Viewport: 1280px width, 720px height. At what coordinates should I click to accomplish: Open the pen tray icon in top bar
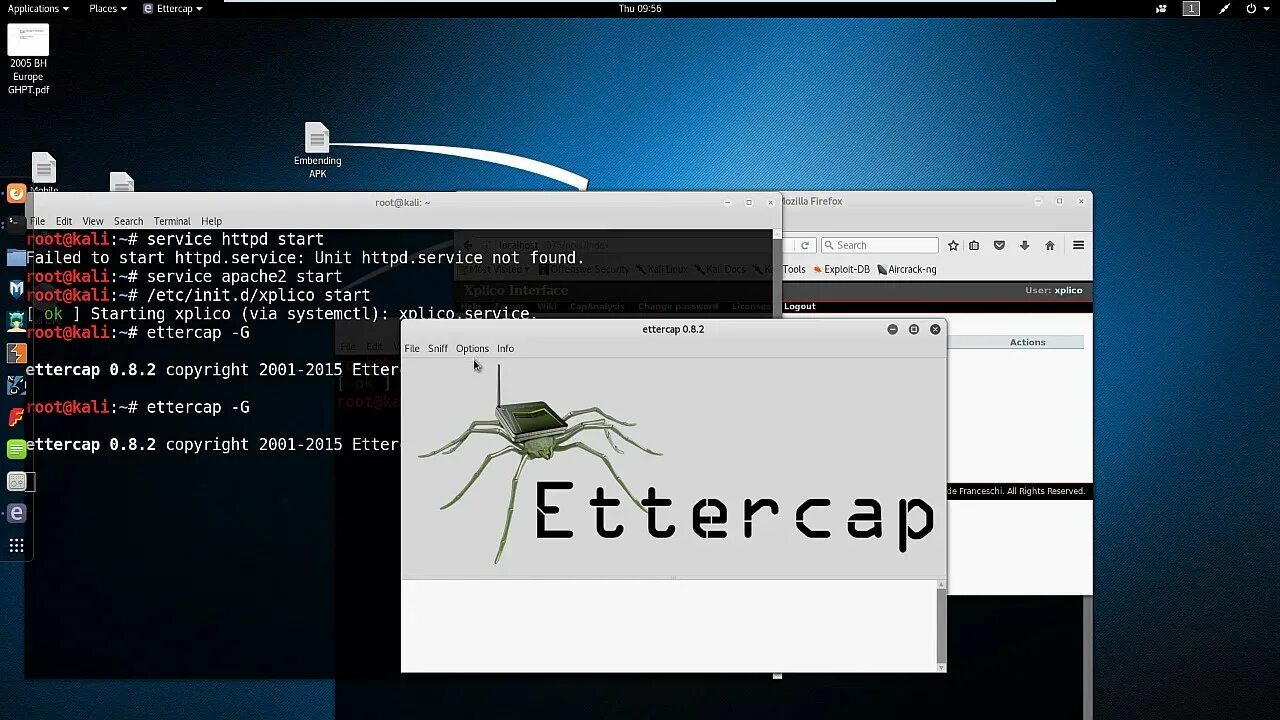tap(1224, 8)
